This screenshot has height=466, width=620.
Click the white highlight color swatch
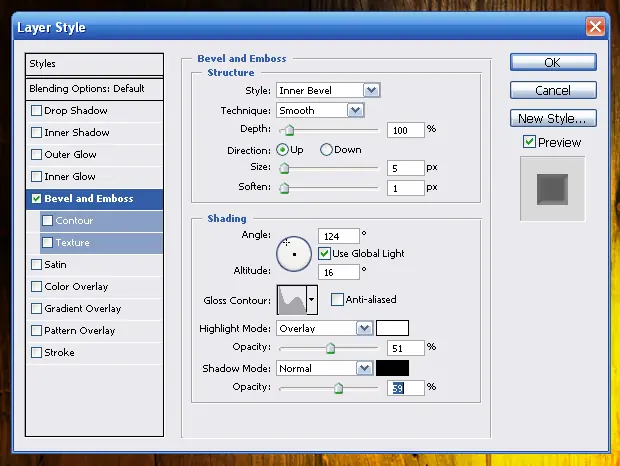pyautogui.click(x=393, y=328)
